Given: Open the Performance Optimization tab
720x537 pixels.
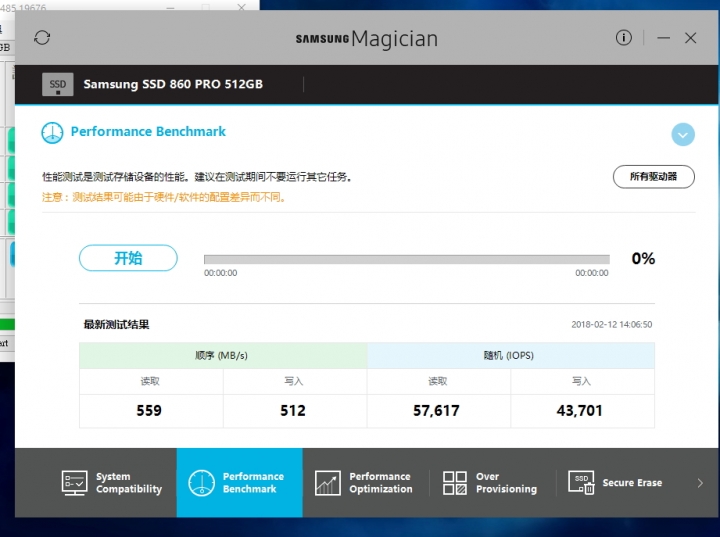Looking at the screenshot, I should tap(366, 482).
